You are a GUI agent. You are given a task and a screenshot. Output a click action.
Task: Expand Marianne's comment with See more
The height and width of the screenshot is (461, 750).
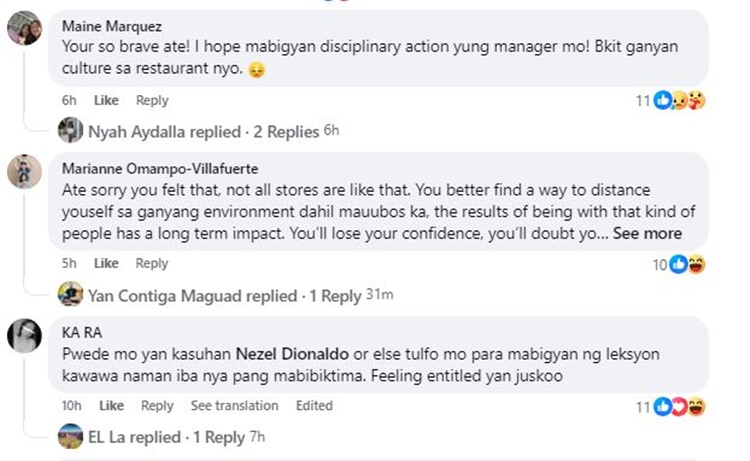tap(647, 234)
